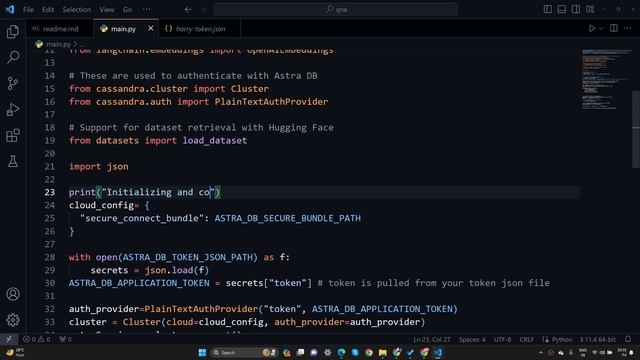Image resolution: width=640 pixels, height=360 pixels.
Task: Click the VS Code logo in title bar
Action: tap(10, 9)
